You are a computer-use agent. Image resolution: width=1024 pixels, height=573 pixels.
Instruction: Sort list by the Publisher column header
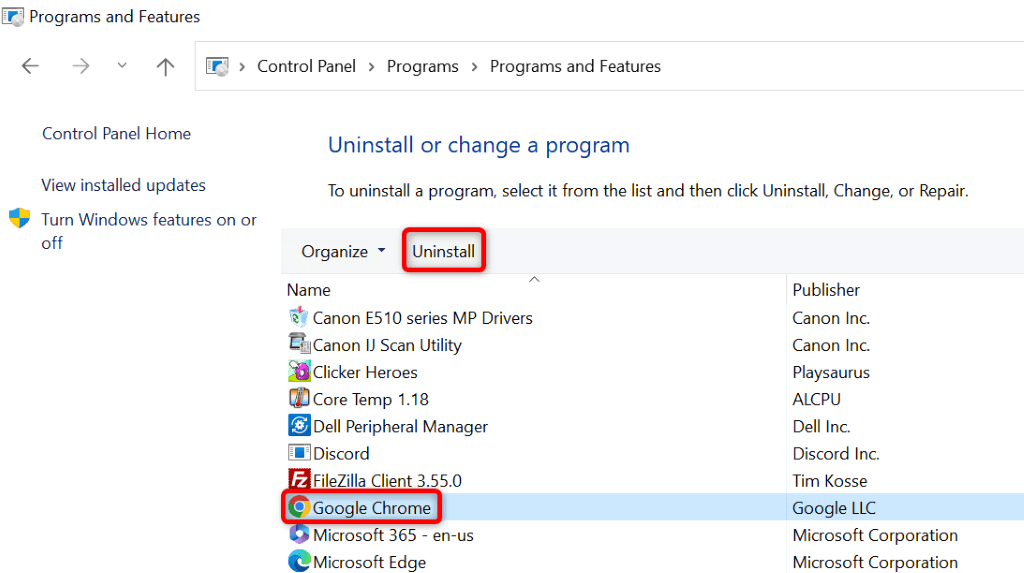click(x=826, y=290)
